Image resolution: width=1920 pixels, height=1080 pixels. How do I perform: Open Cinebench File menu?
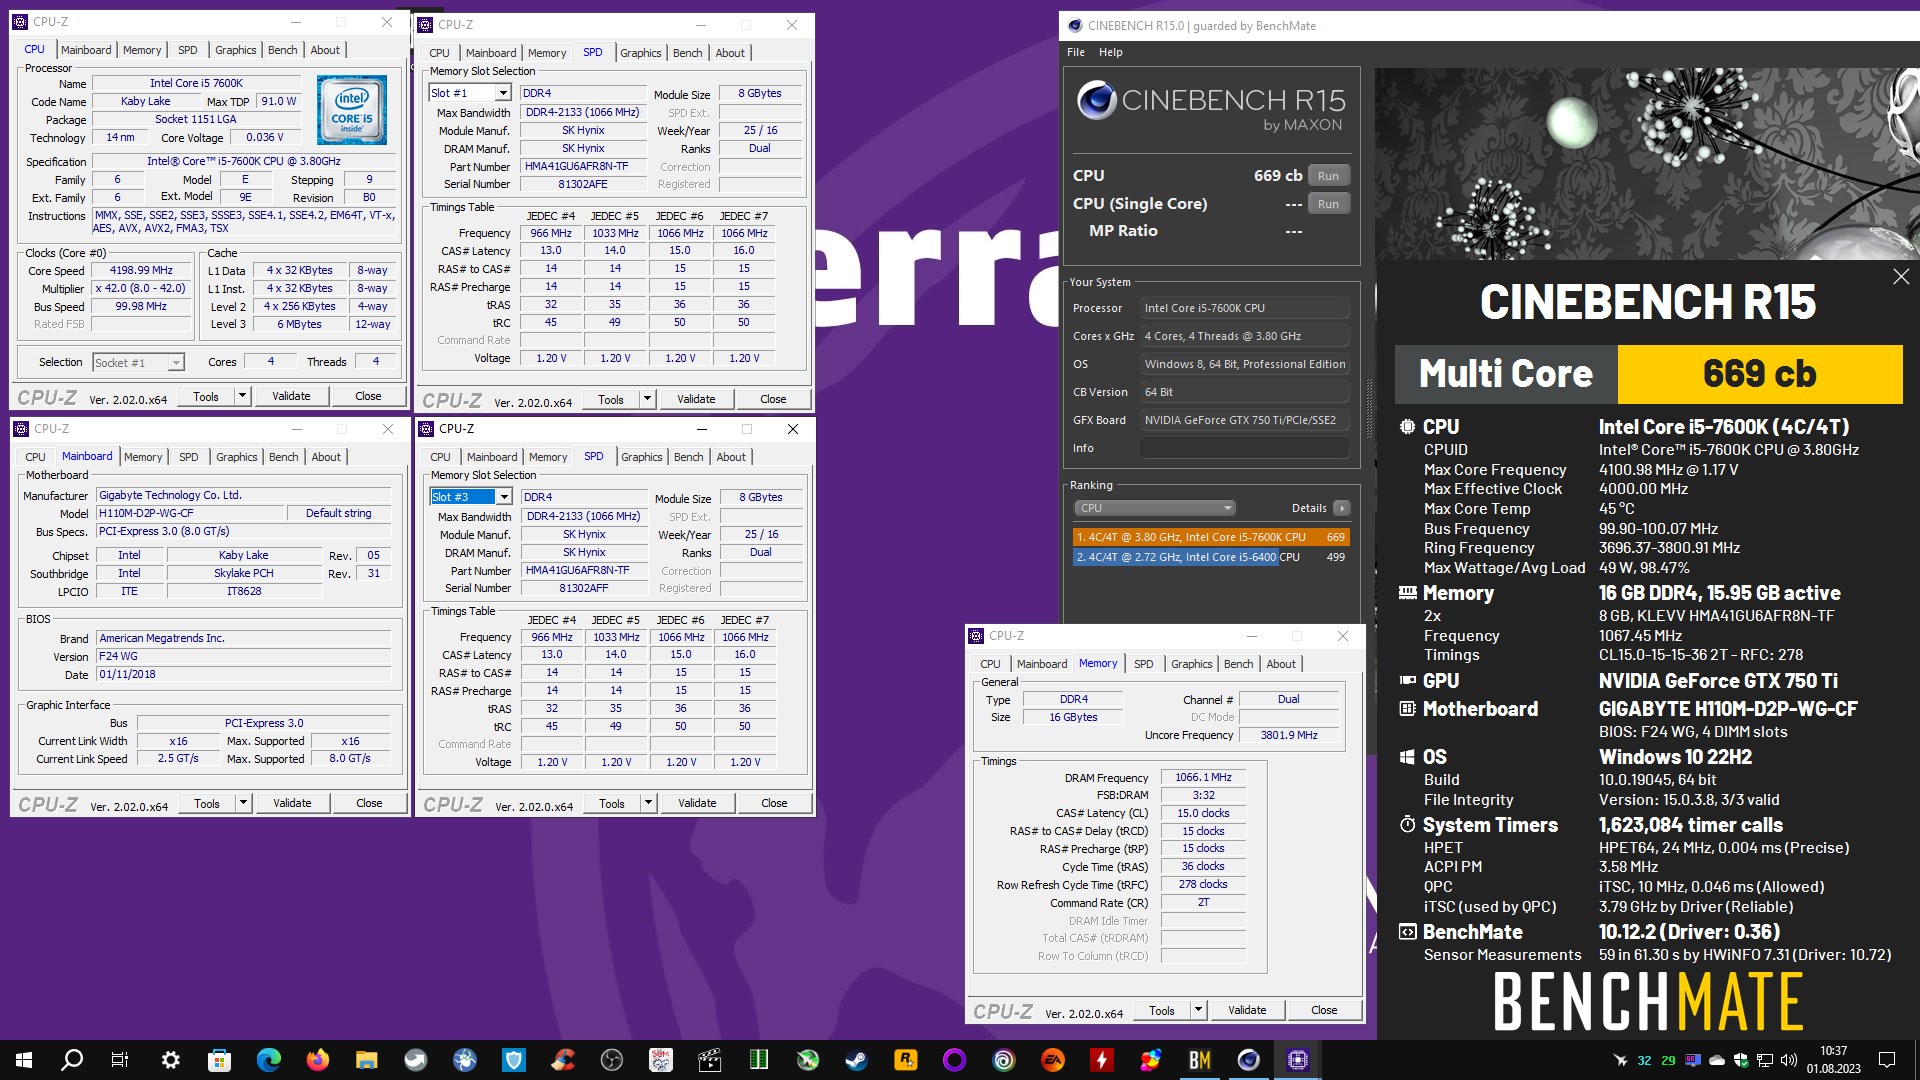1076,52
